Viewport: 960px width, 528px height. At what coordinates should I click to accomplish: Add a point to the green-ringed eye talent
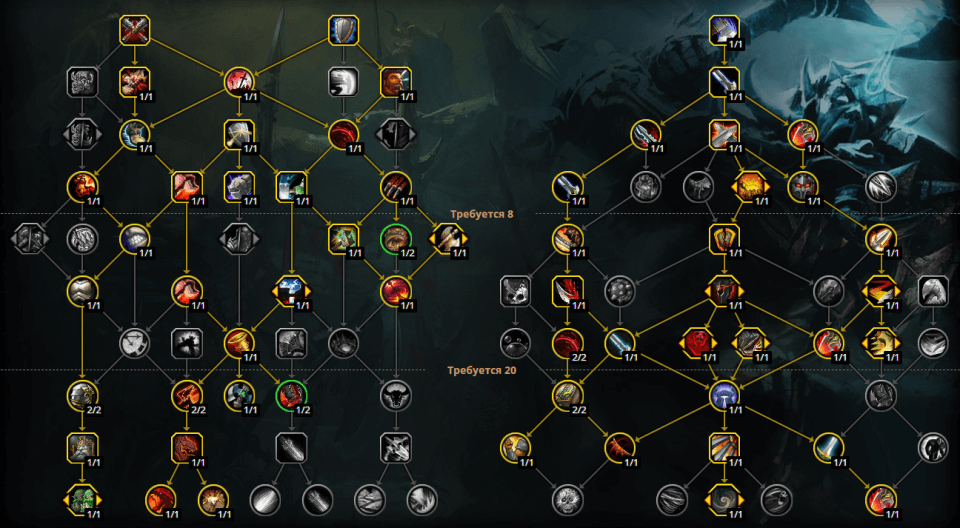point(396,238)
